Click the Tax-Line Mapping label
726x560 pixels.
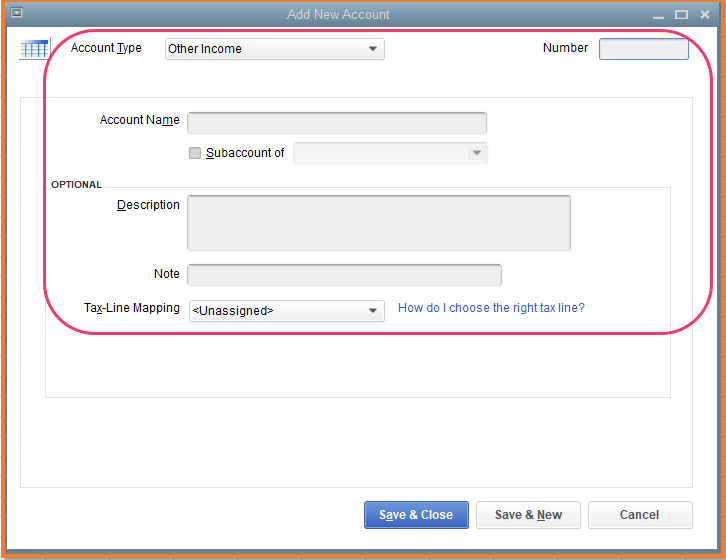tap(132, 308)
